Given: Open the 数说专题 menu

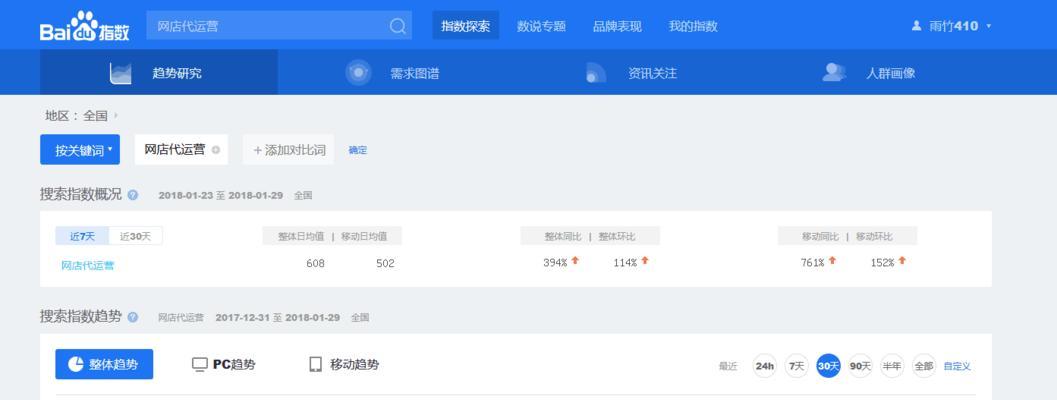Looking at the screenshot, I should [541, 26].
